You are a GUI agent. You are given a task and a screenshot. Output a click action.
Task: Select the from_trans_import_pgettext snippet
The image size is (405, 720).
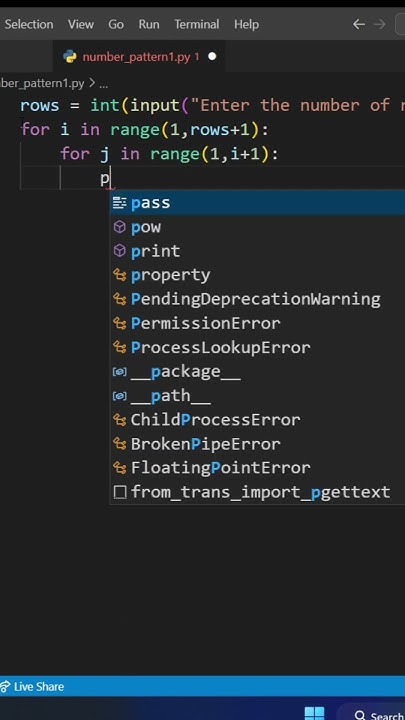click(258, 492)
